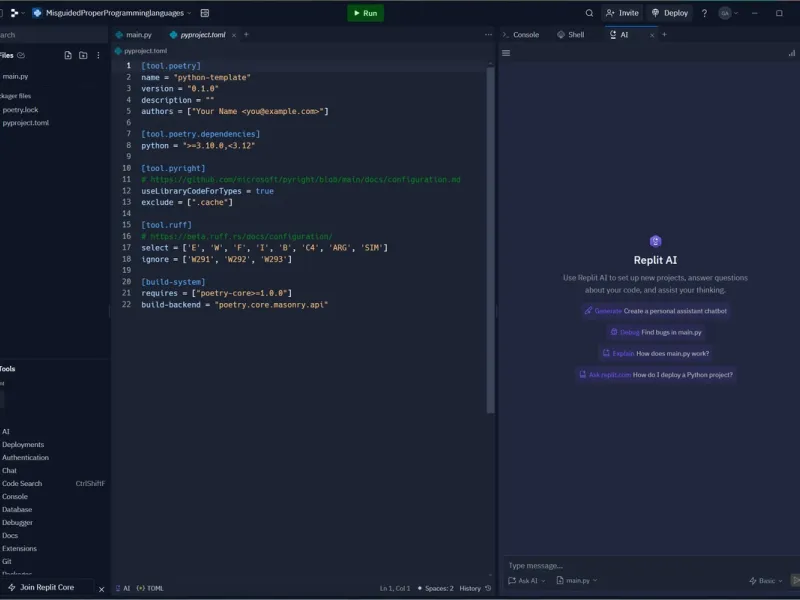This screenshot has height=600, width=800.
Task: Click the pyproject.toml breadcrumb above the editor
Action: 141,51
